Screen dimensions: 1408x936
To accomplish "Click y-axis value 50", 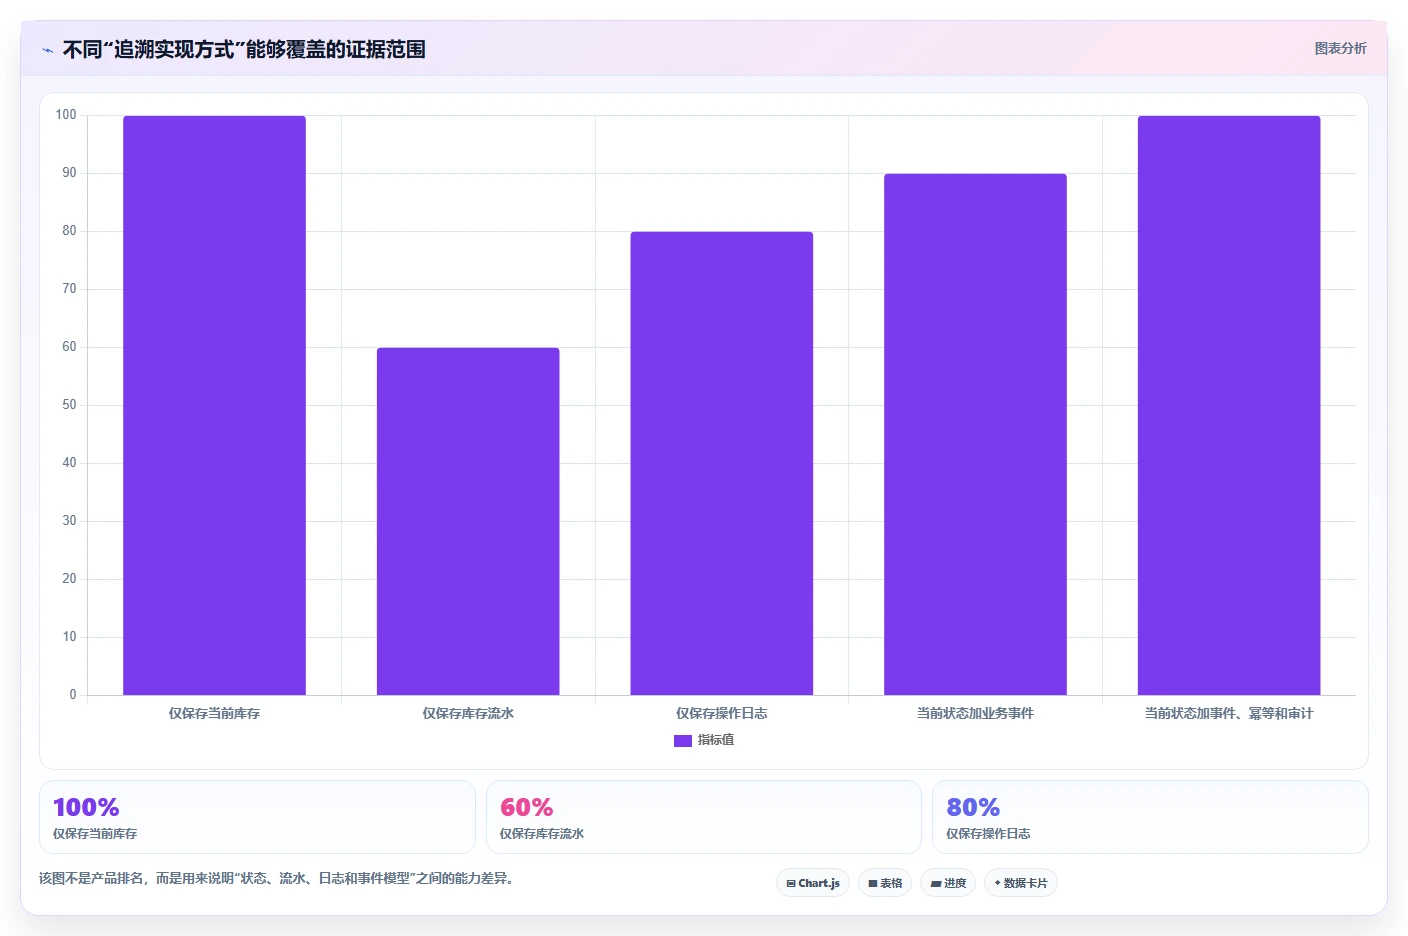I will (x=69, y=405).
